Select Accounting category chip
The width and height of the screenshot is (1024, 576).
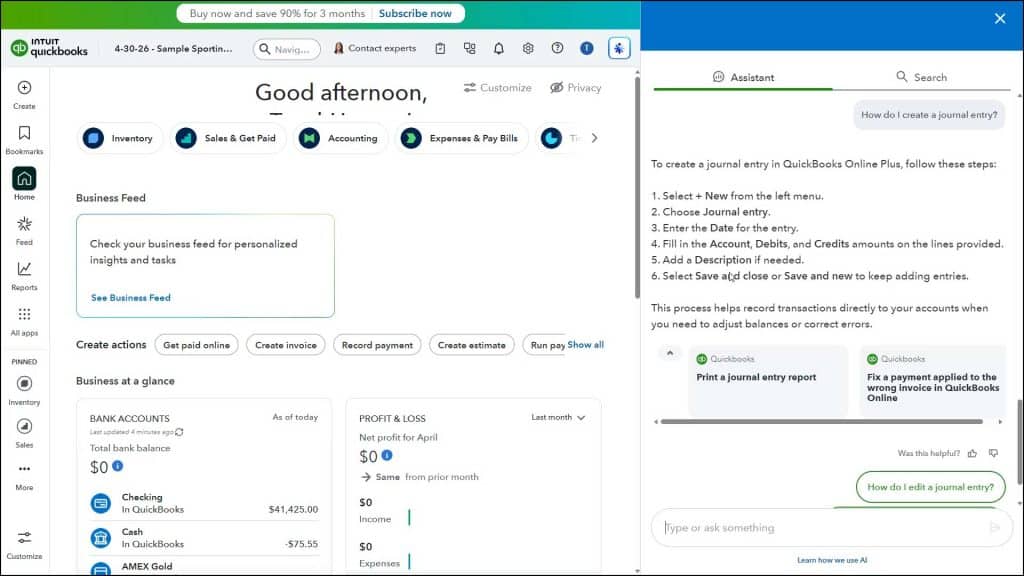pos(340,138)
